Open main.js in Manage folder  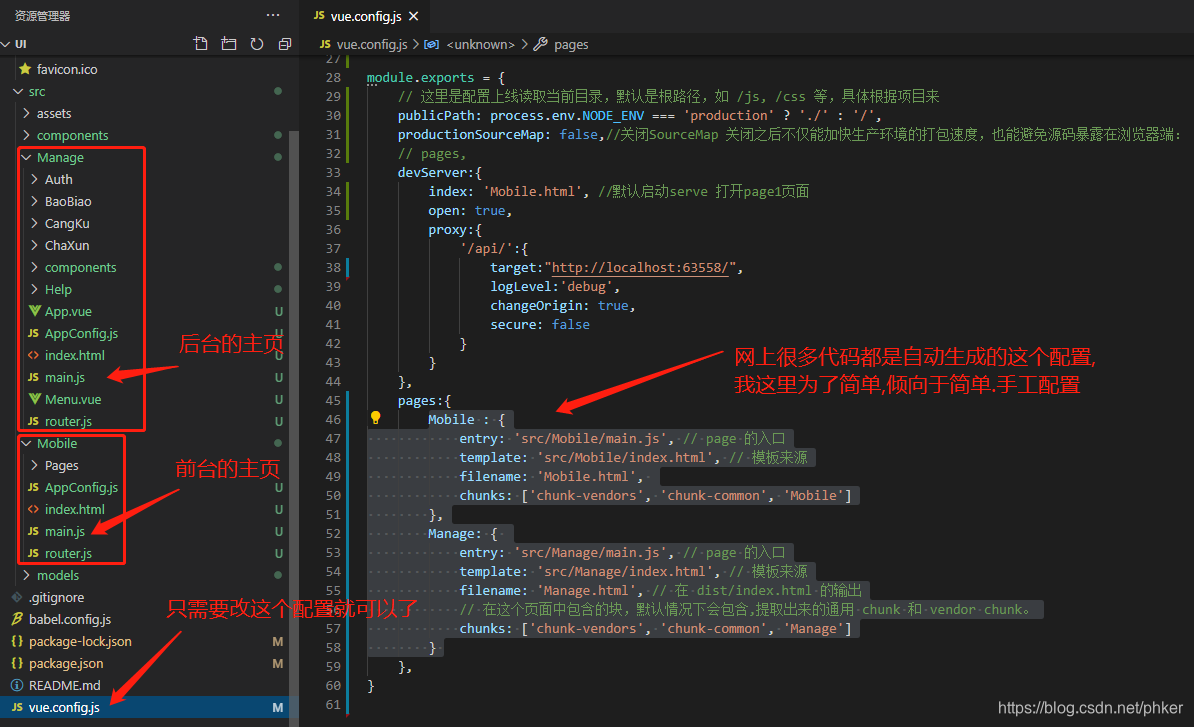click(x=65, y=378)
